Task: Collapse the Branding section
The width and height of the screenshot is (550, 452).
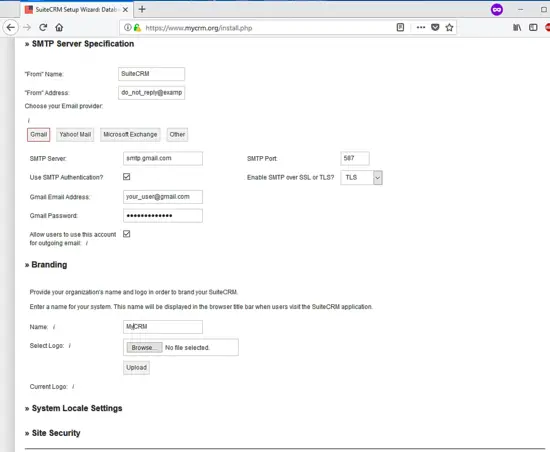Action: tap(46, 265)
